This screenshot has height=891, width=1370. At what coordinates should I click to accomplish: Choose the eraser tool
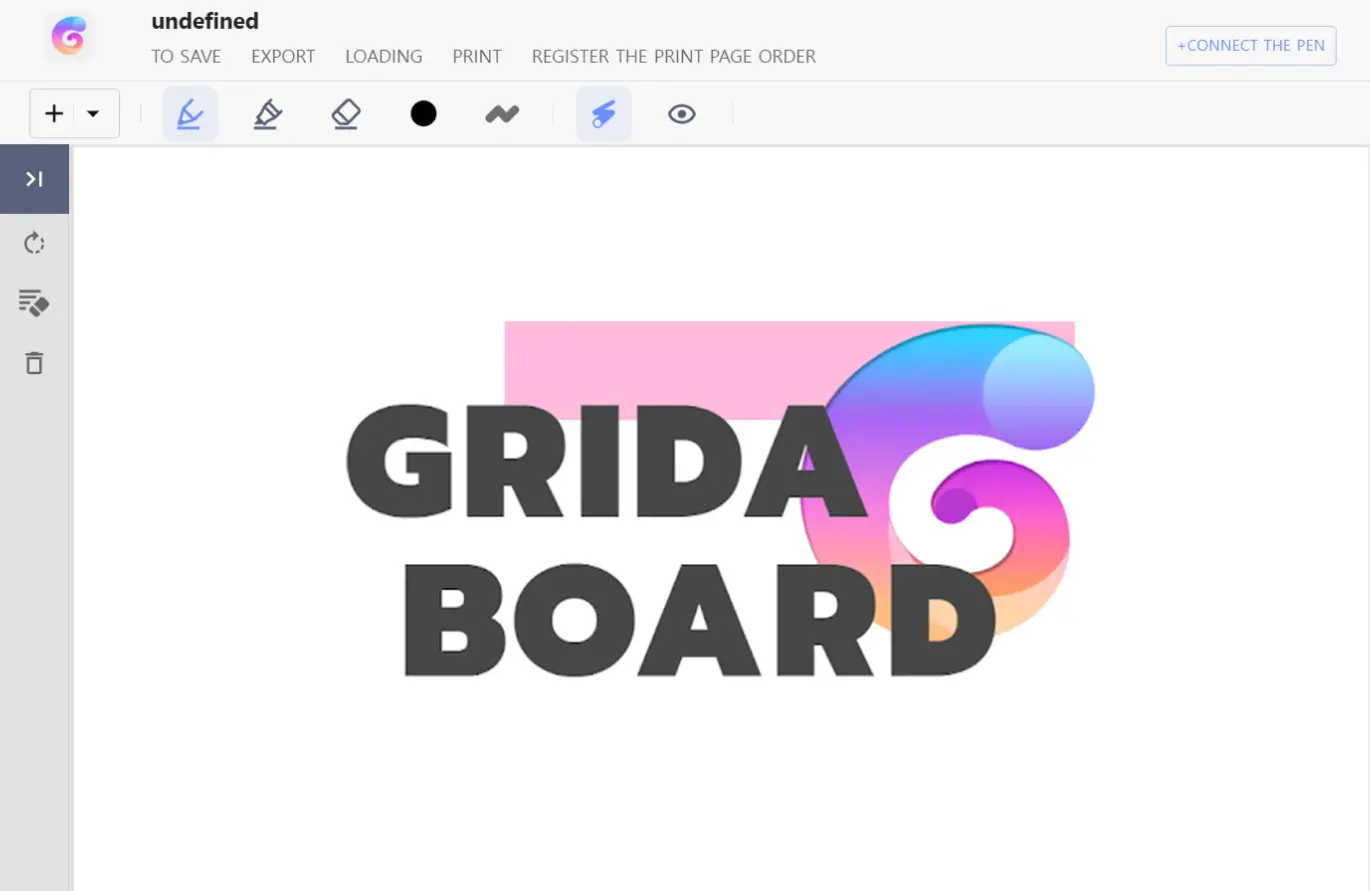click(x=345, y=114)
